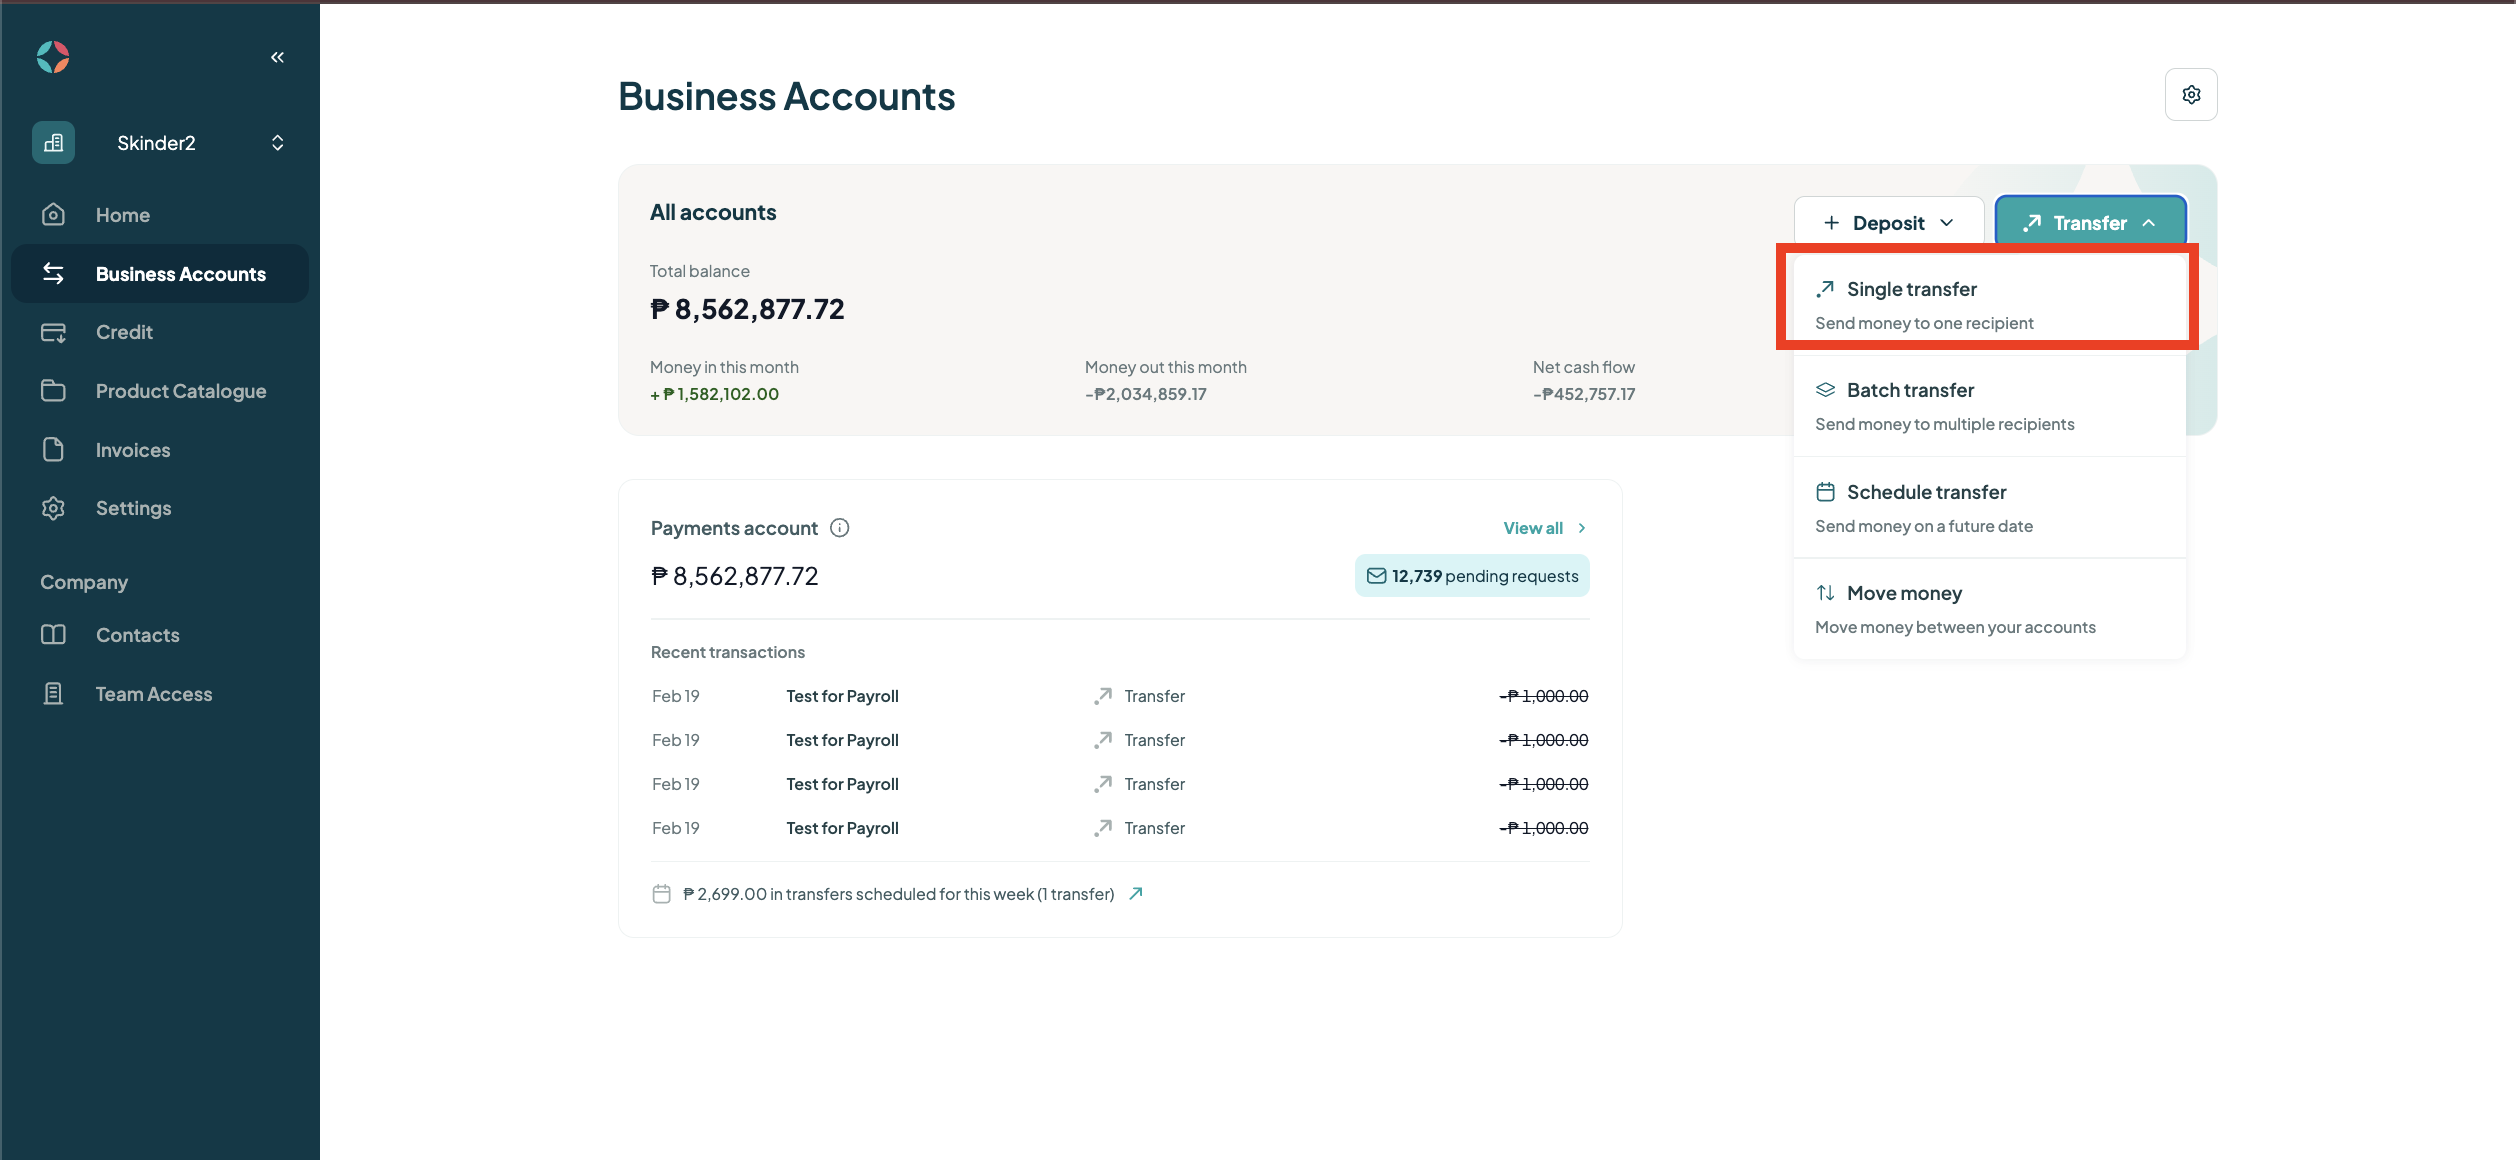This screenshot has height=1160, width=2516.
Task: Click the Business Accounts arrows icon
Action: pos(53,273)
